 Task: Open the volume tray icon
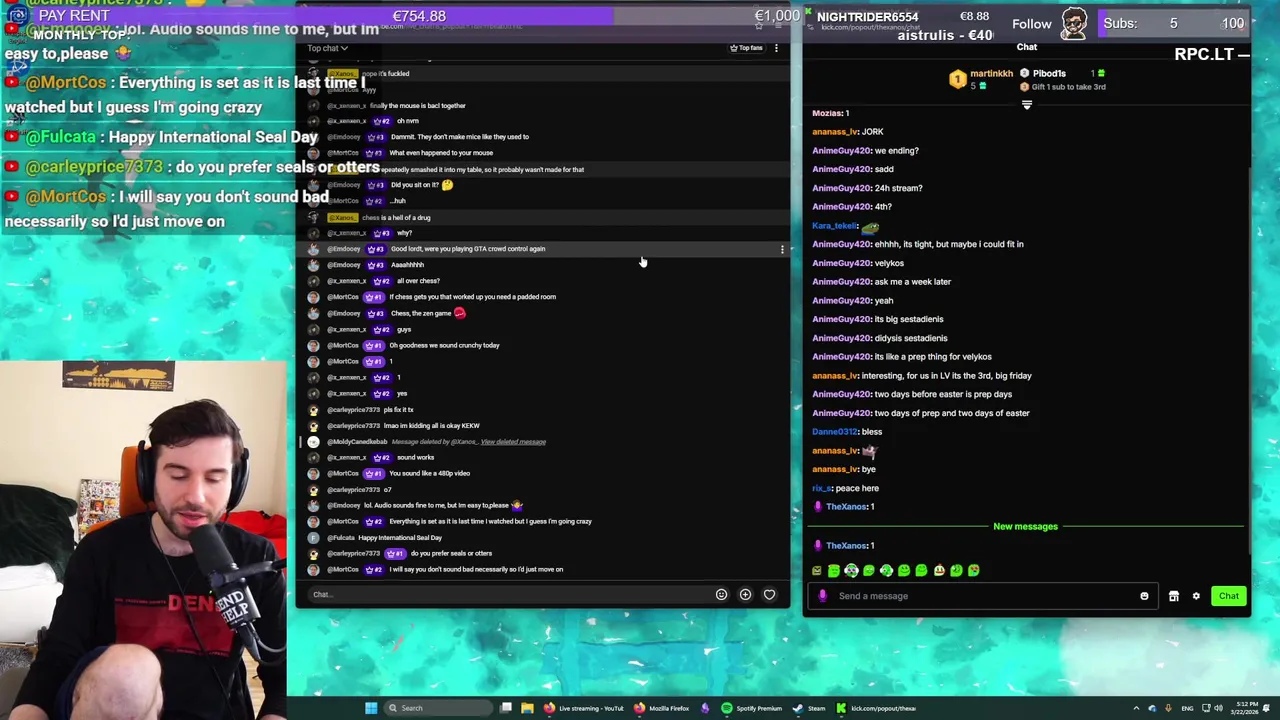pos(1218,708)
